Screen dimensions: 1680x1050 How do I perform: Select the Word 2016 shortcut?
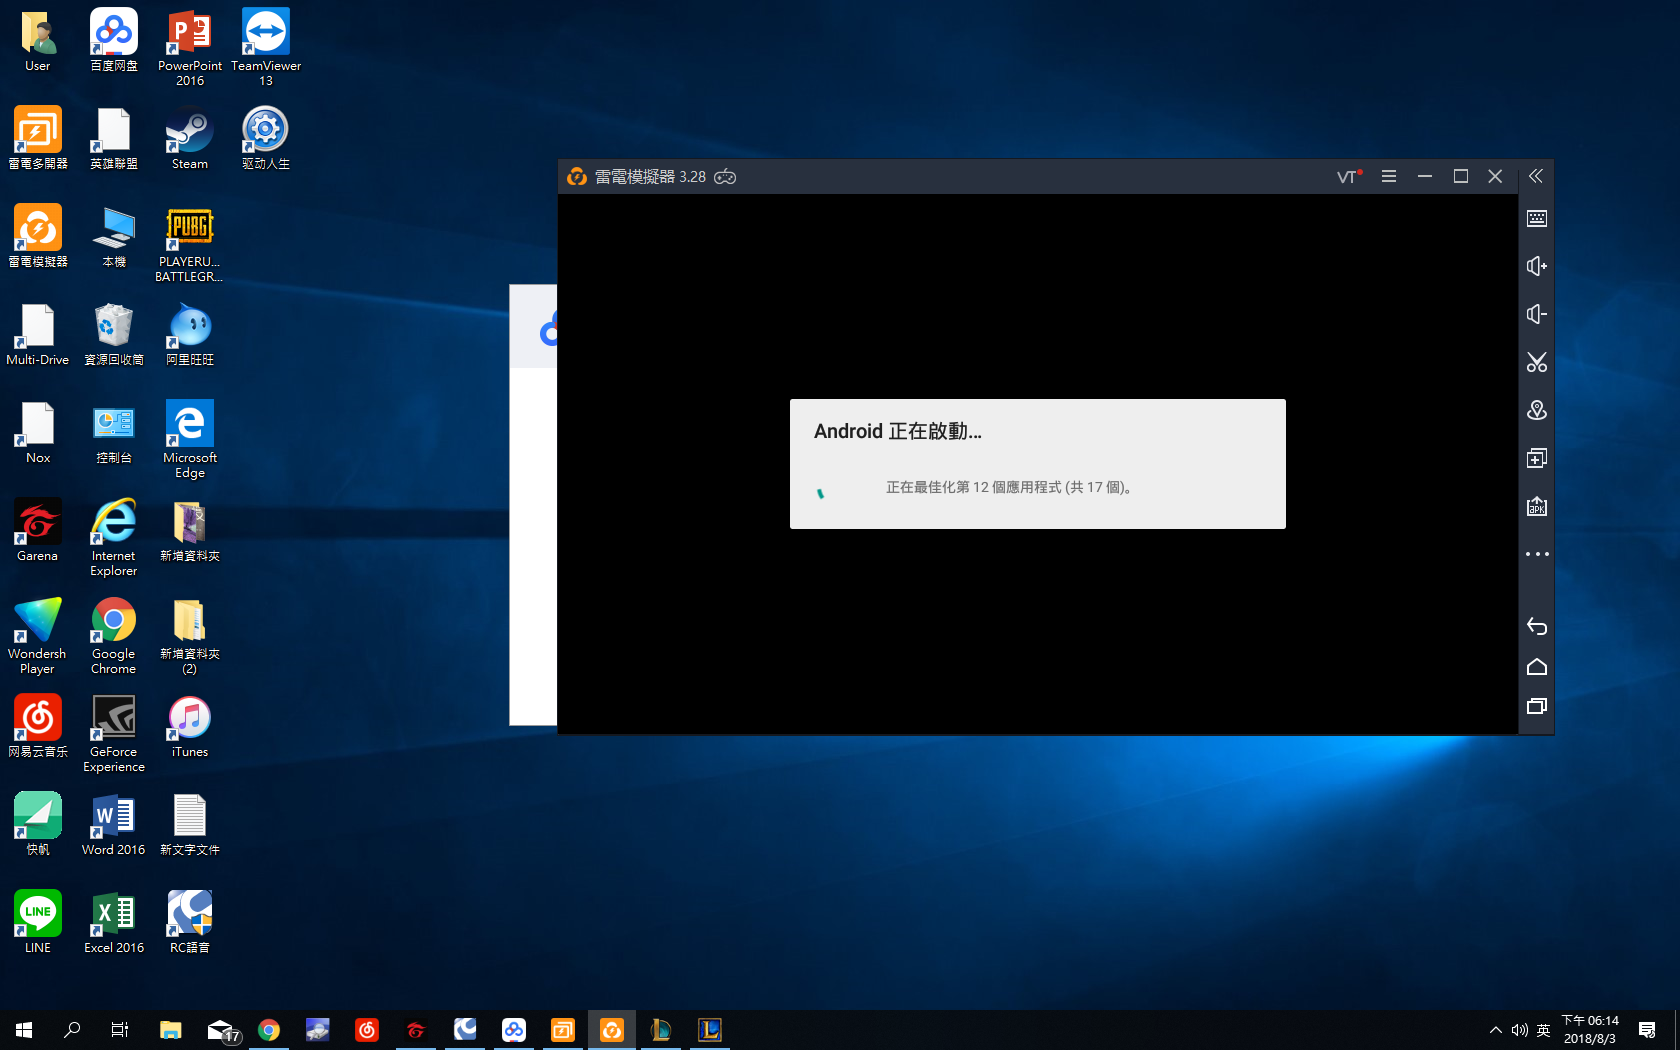114,824
